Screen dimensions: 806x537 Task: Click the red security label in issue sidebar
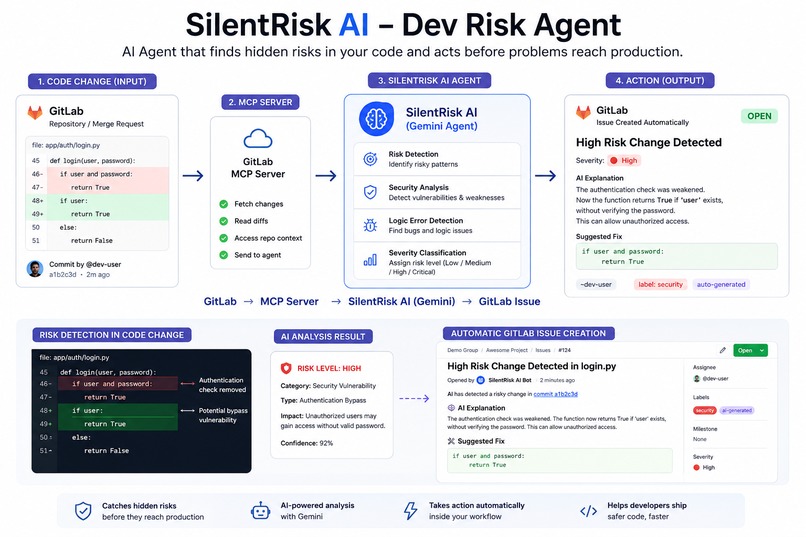[705, 410]
